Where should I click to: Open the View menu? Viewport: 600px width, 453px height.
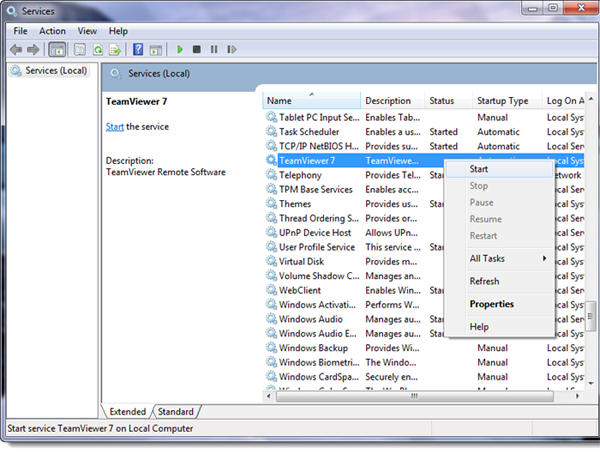(87, 31)
